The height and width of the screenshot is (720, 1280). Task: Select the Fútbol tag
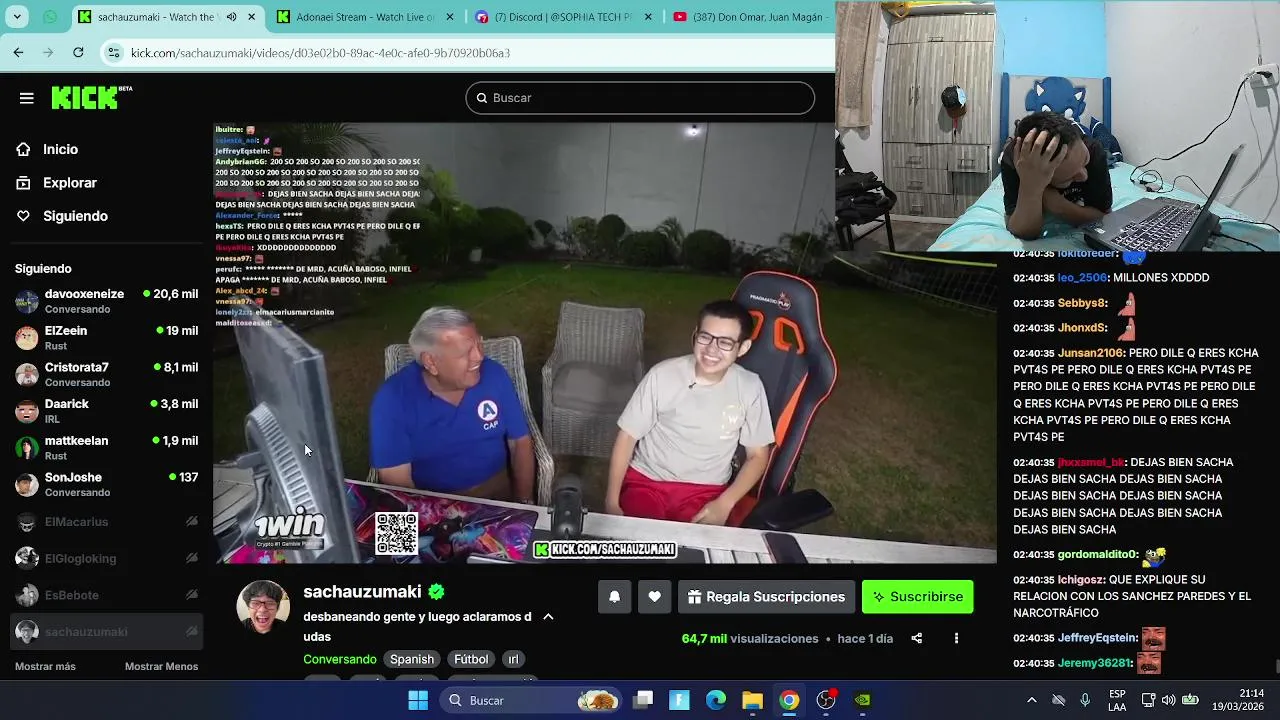pyautogui.click(x=471, y=659)
